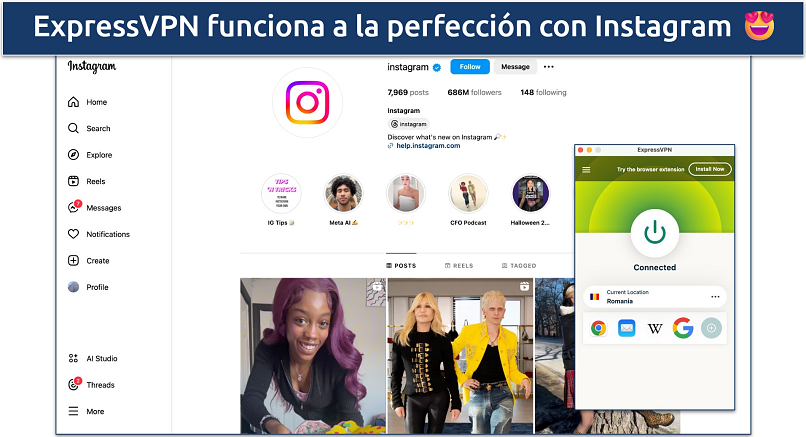Open the post with purple-haired woman

pyautogui.click(x=313, y=356)
